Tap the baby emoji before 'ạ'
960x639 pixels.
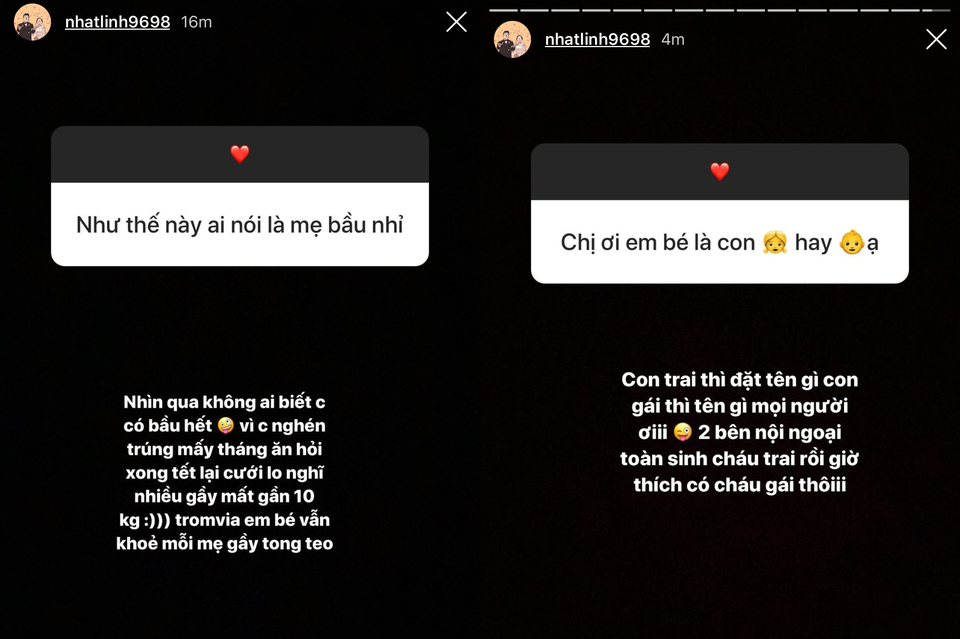[x=852, y=242]
